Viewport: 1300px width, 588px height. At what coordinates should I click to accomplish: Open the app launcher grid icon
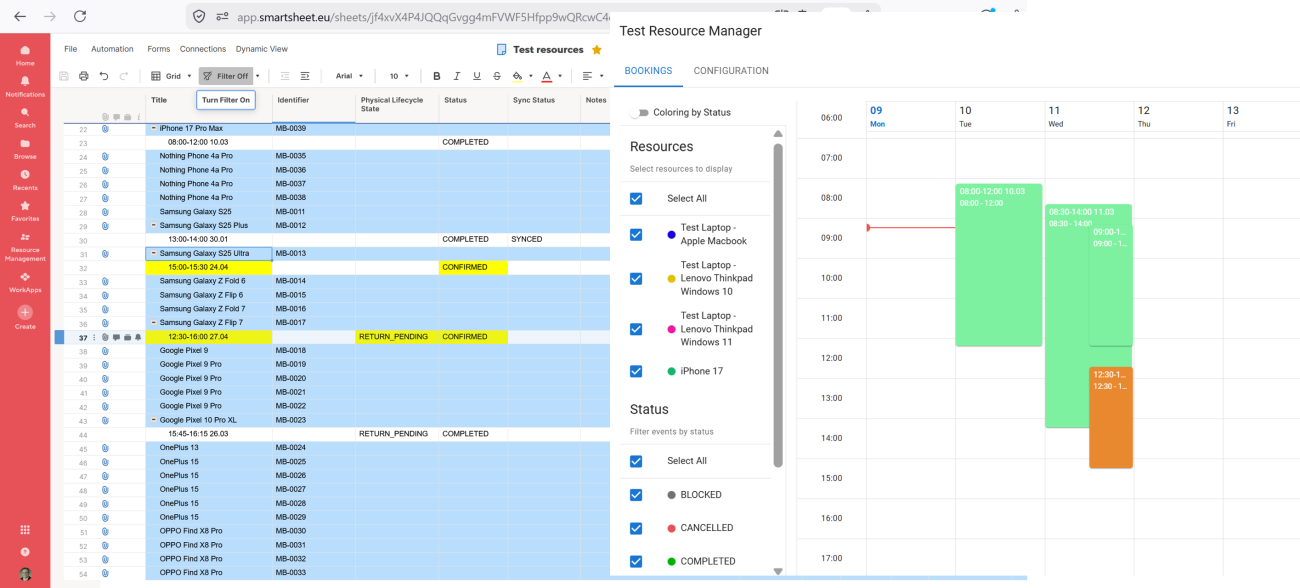pos(25,529)
